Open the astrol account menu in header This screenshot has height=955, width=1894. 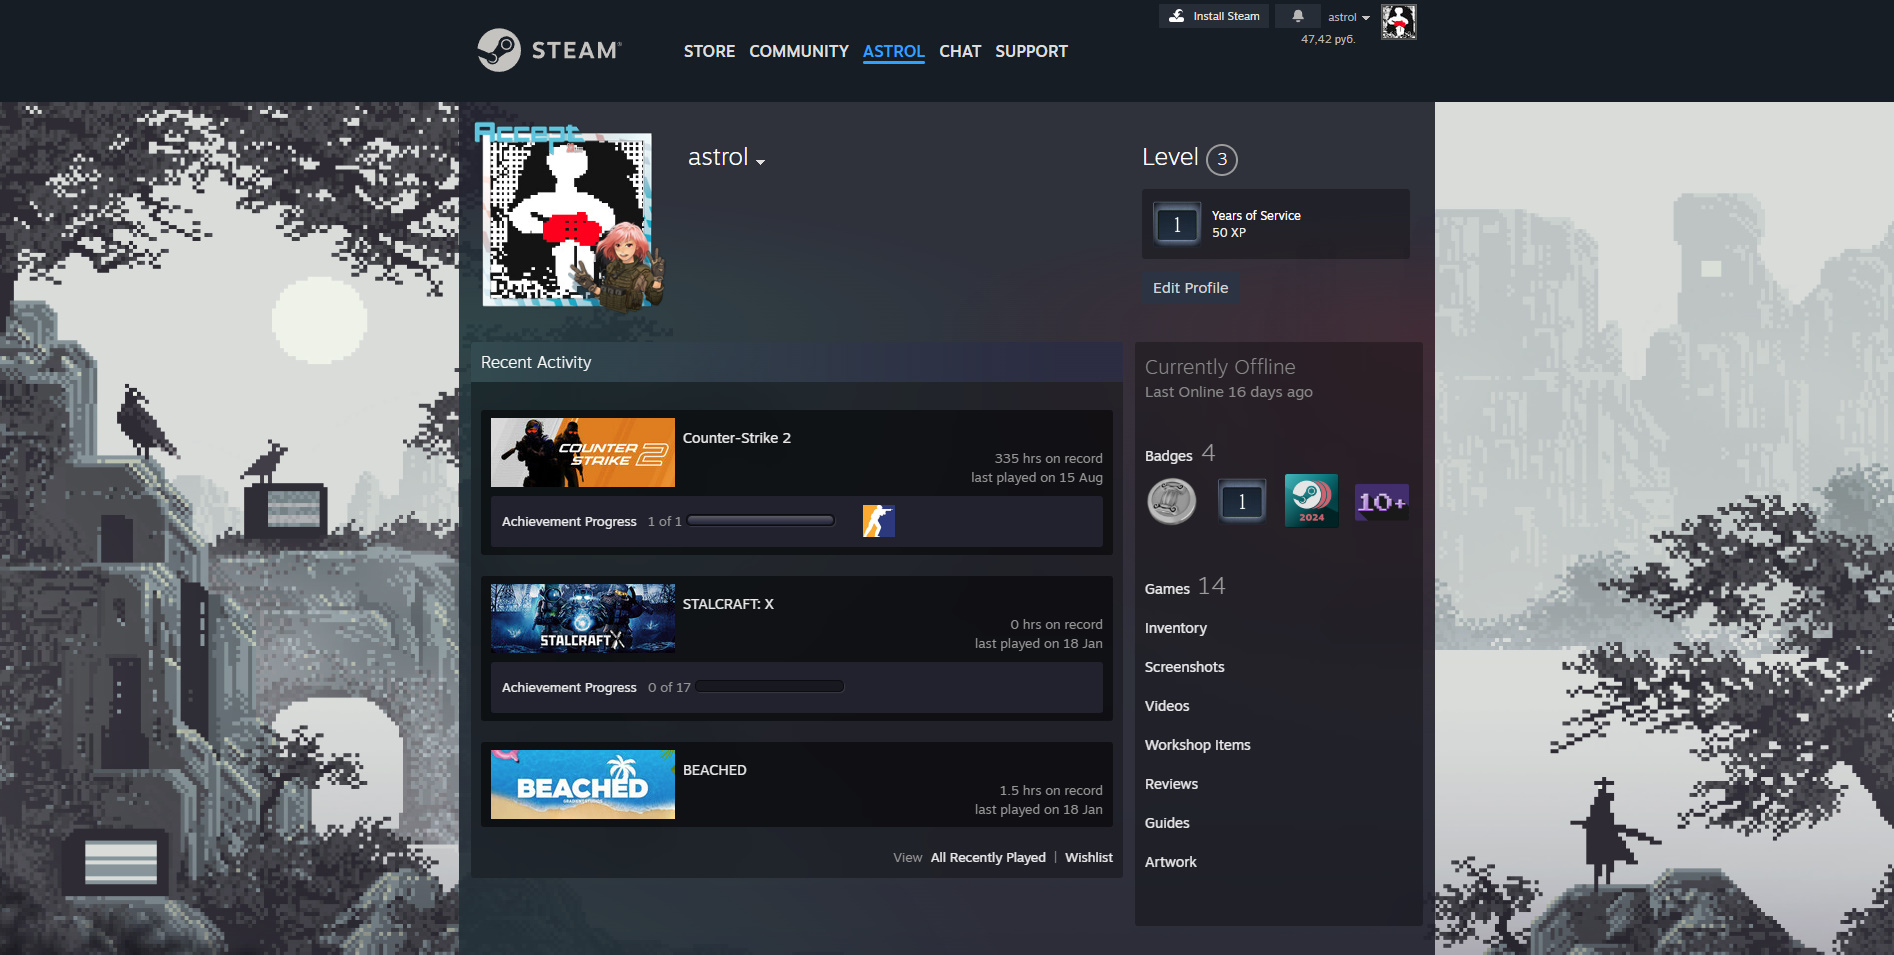click(1348, 17)
